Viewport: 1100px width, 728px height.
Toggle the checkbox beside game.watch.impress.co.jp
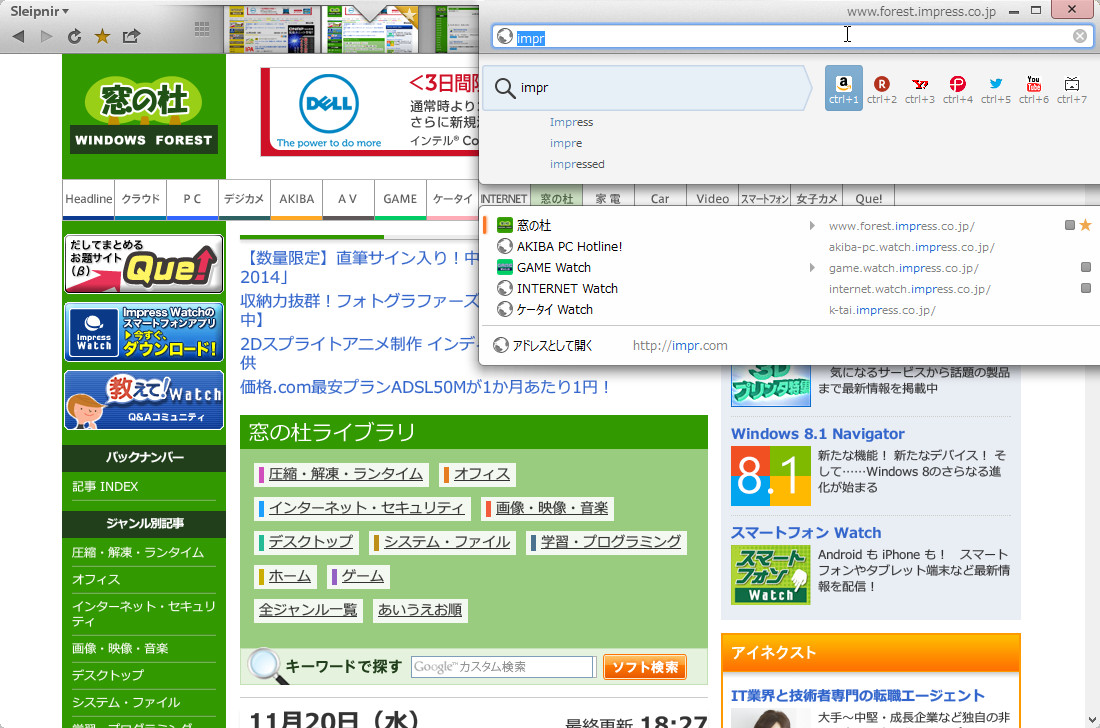click(x=1085, y=267)
